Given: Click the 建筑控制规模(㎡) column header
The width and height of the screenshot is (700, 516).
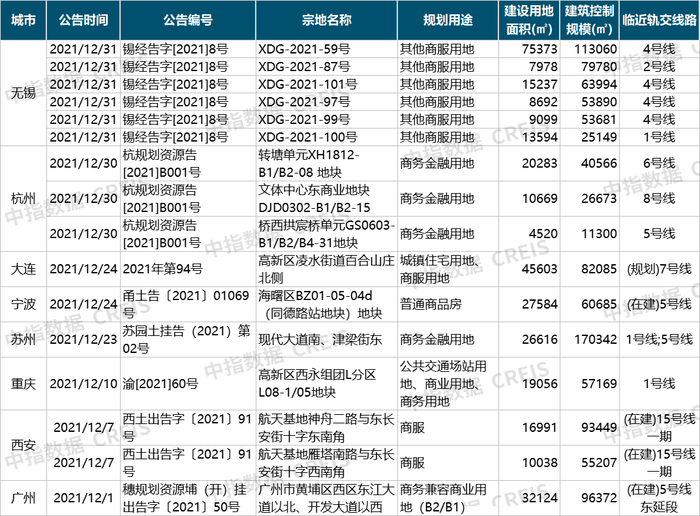Looking at the screenshot, I should (589, 20).
